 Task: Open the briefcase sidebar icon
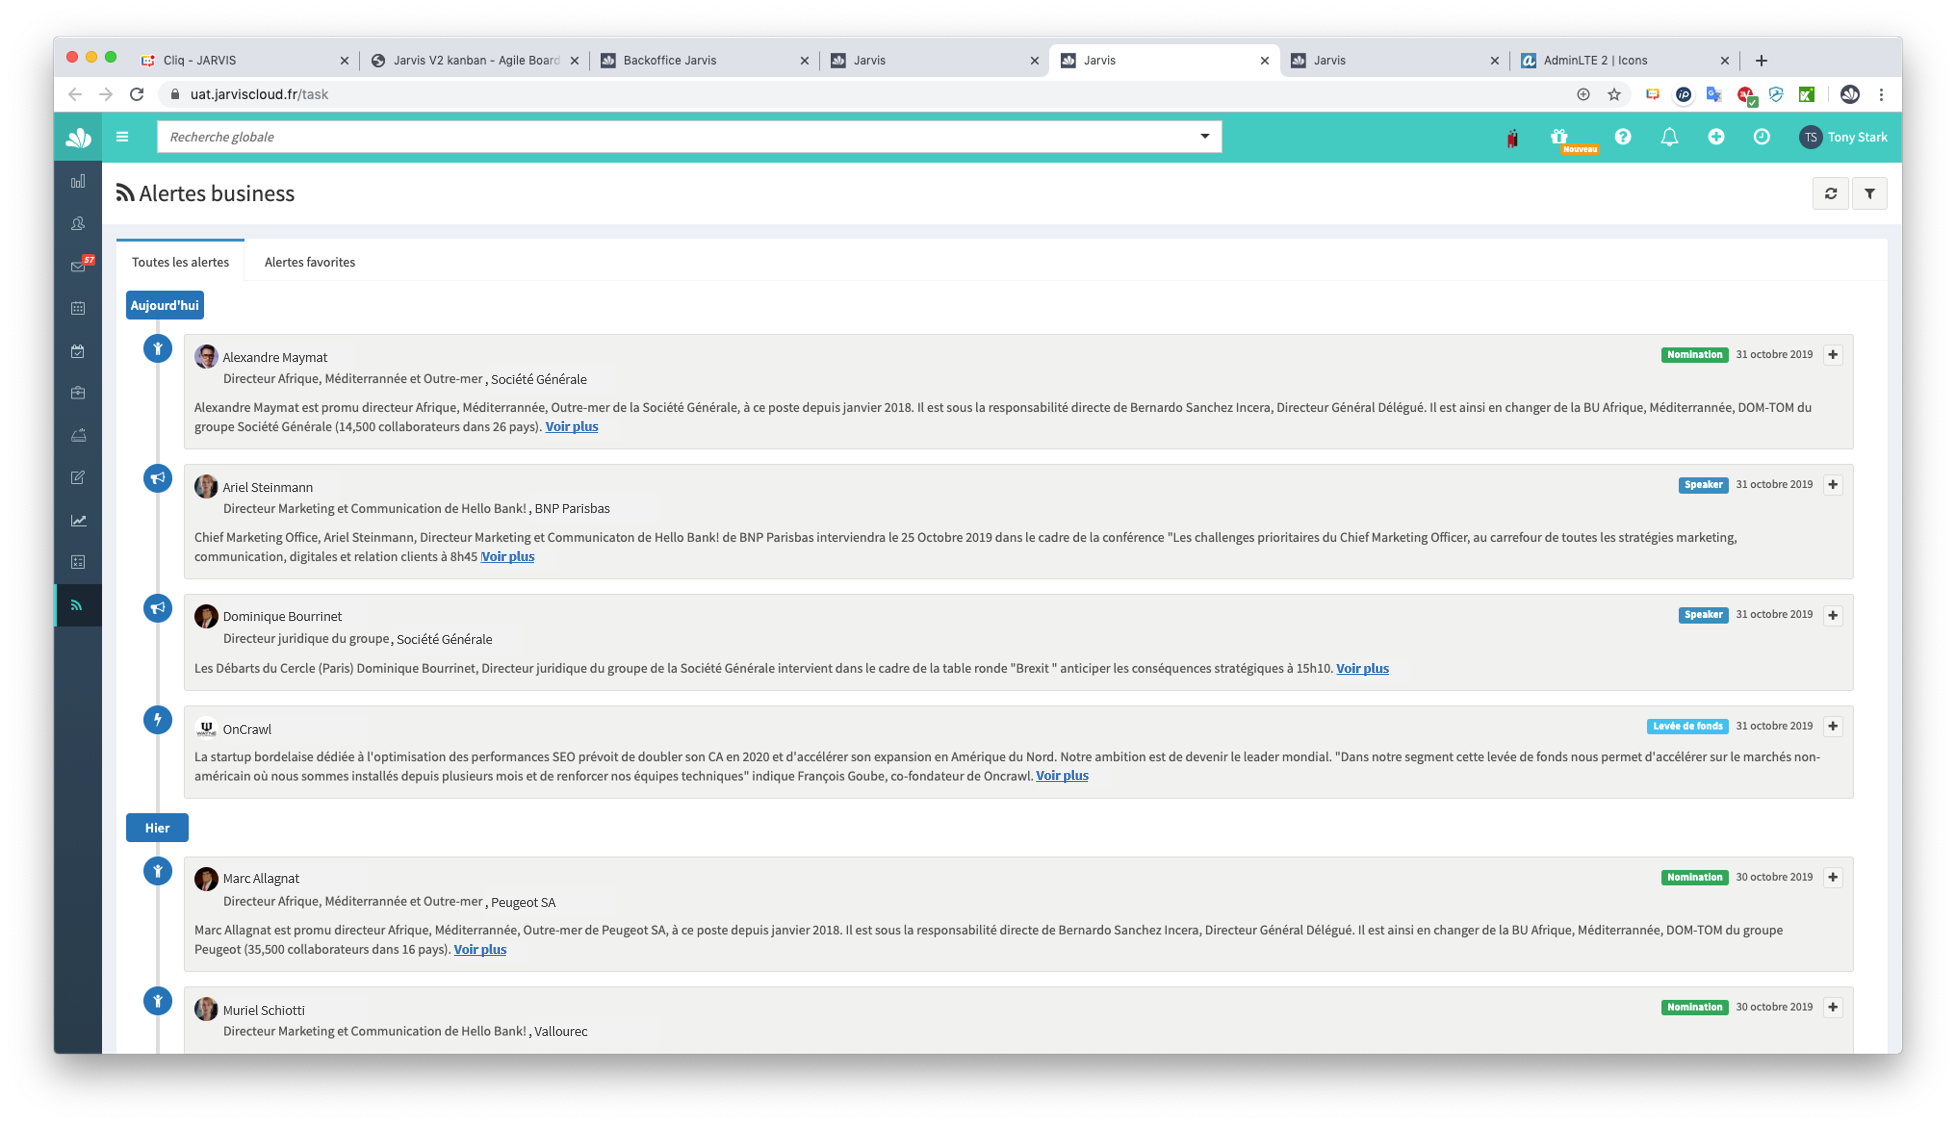(78, 393)
